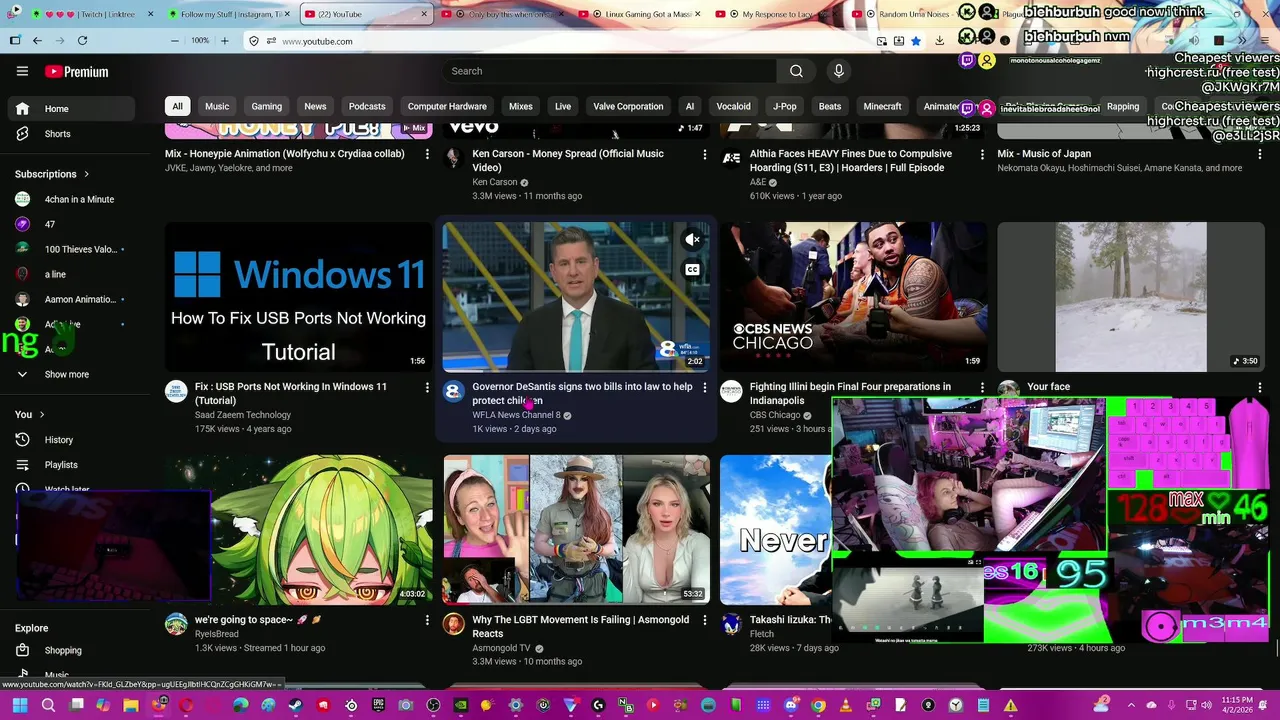Expand Show more subscriptions

pos(70,374)
